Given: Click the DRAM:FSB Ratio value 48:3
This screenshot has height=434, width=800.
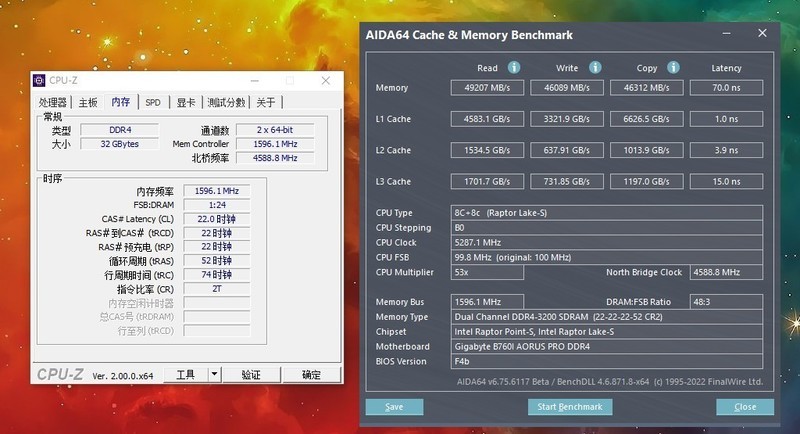Looking at the screenshot, I should (x=727, y=302).
